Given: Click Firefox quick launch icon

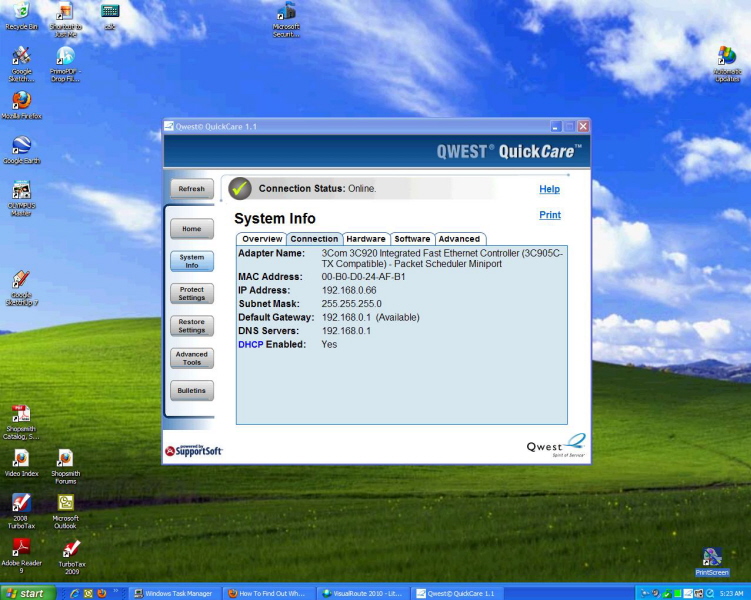Looking at the screenshot, I should (102, 593).
